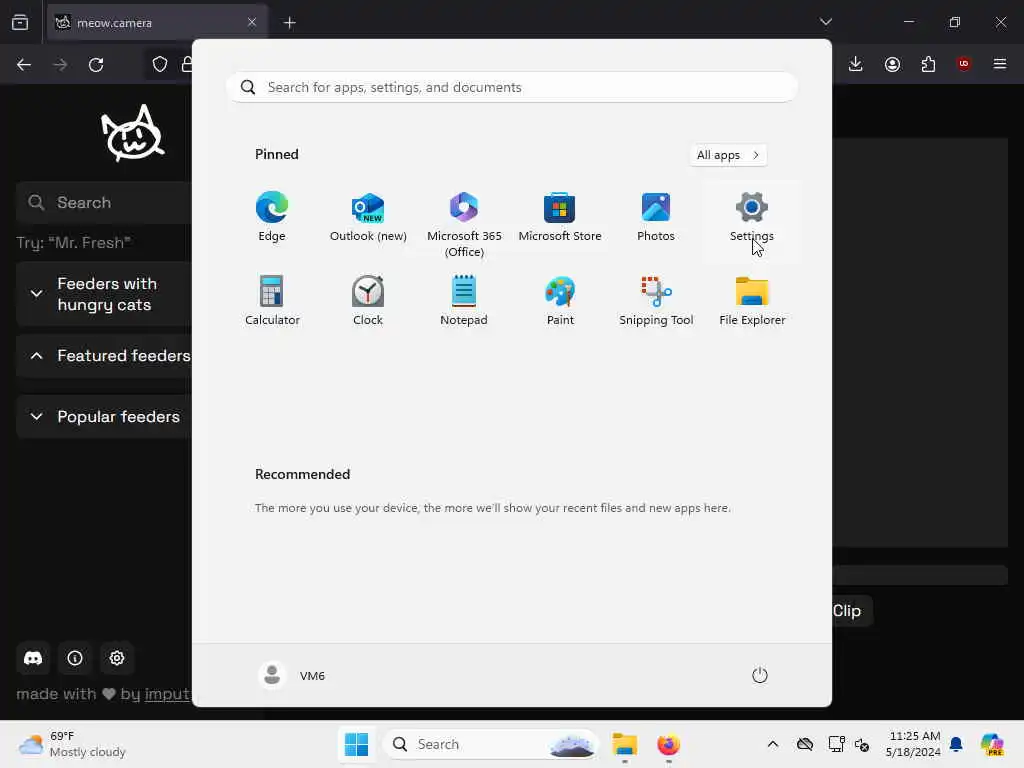Launch Photos app
The height and width of the screenshot is (768, 1024).
click(656, 217)
